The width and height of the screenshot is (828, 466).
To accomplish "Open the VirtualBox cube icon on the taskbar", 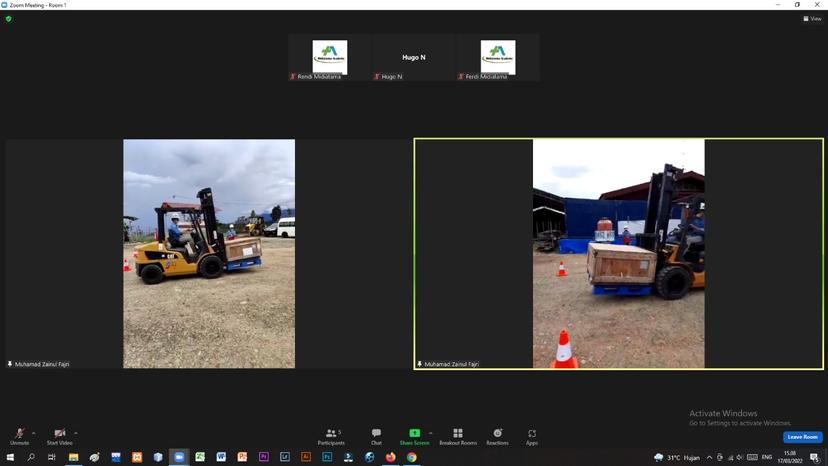I will click(158, 457).
